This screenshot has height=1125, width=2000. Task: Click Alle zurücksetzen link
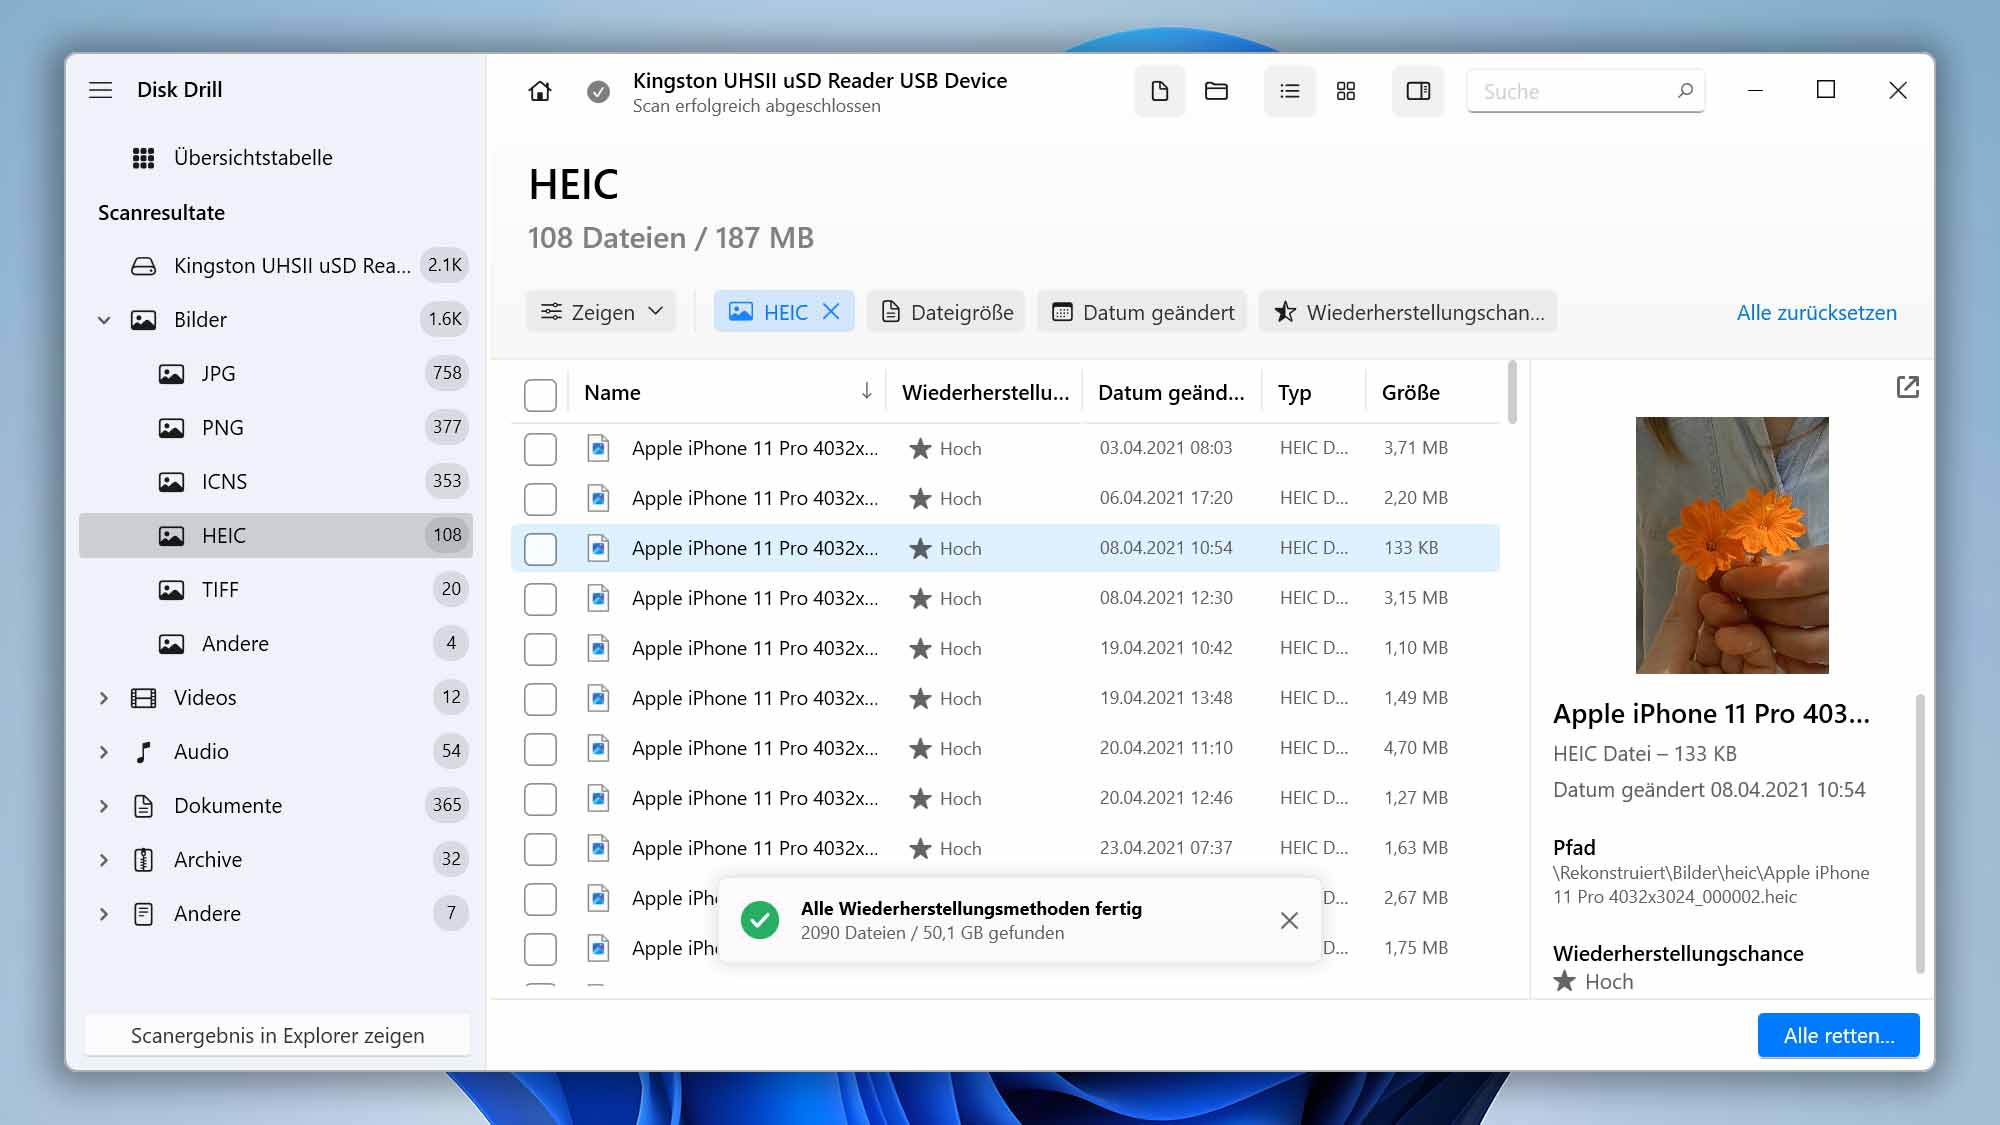point(1816,312)
